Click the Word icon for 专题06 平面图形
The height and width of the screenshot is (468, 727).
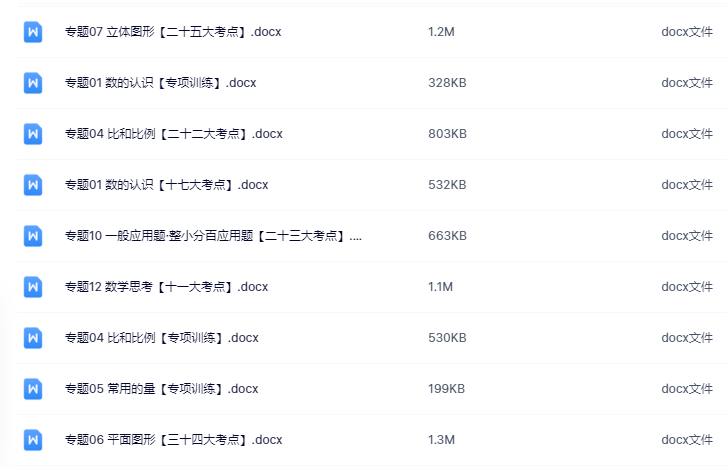(33, 440)
